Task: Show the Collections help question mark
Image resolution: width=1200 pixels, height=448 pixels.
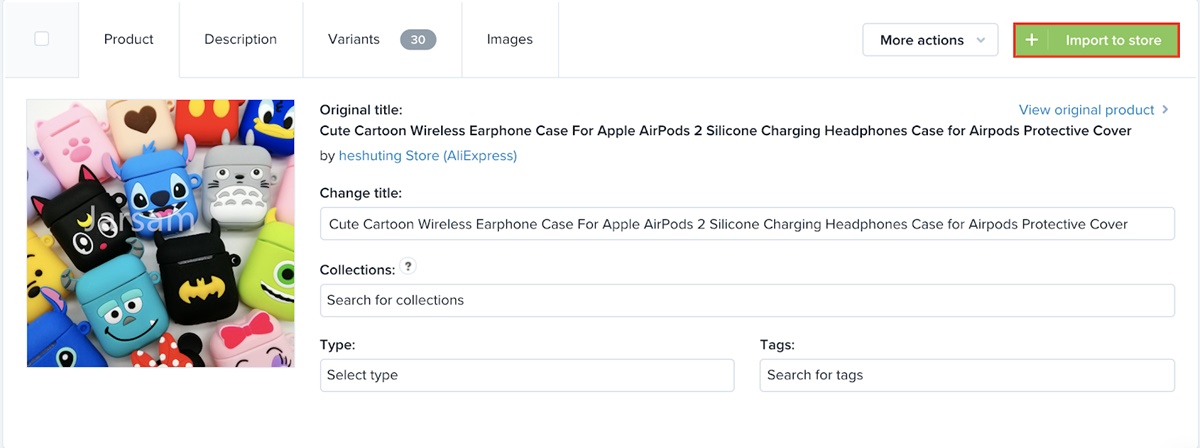Action: coord(408,267)
